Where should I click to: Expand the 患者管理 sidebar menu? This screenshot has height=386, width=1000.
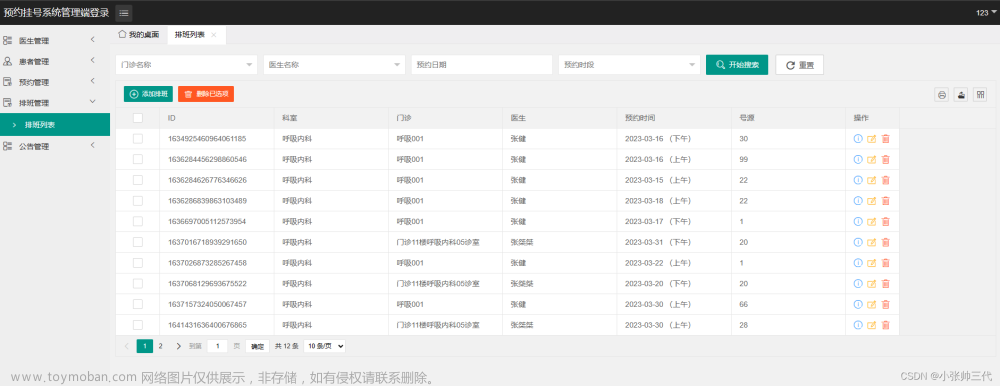pos(55,62)
